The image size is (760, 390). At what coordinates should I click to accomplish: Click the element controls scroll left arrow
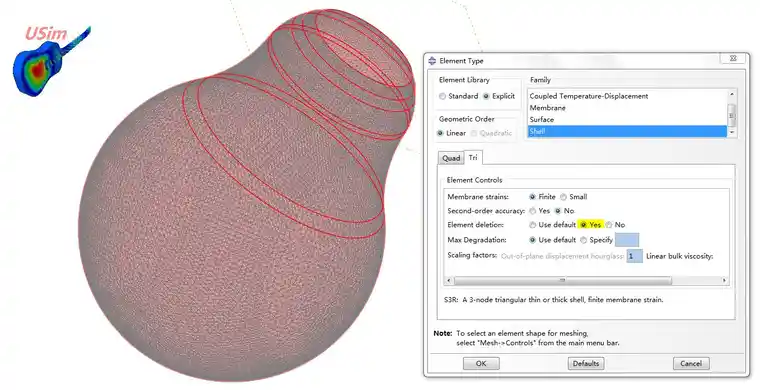(449, 280)
